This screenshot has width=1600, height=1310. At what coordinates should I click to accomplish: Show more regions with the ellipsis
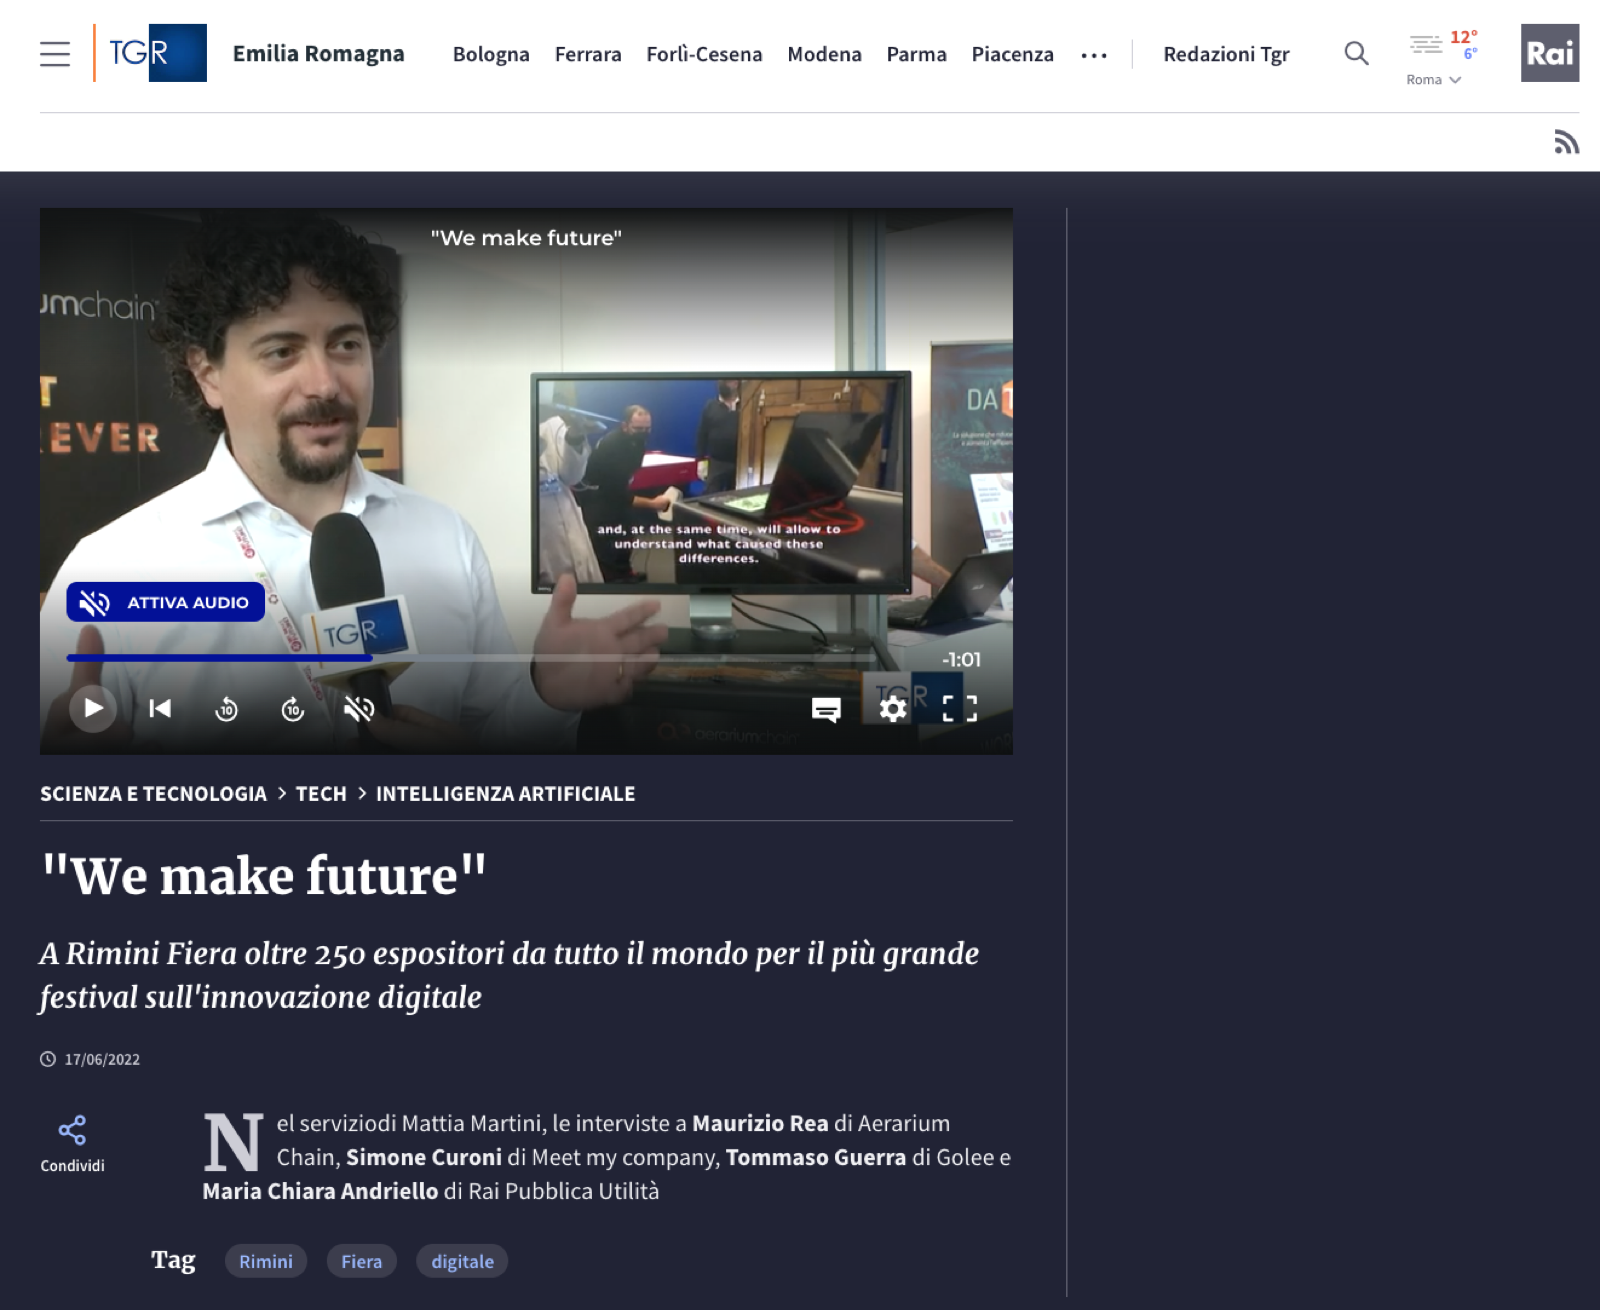tap(1094, 55)
